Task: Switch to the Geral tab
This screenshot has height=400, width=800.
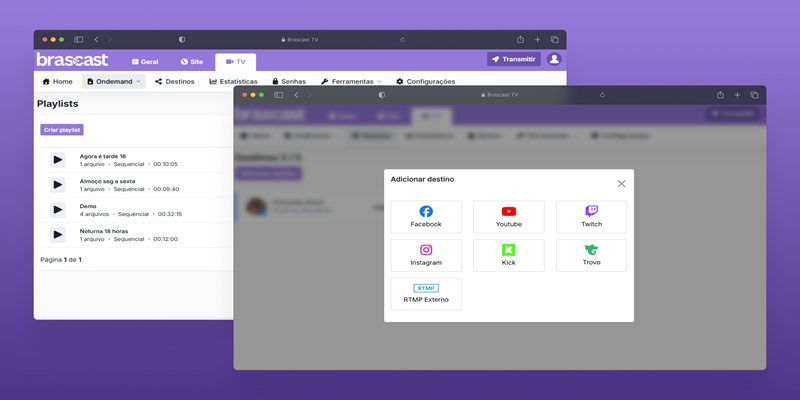Action: 145,62
